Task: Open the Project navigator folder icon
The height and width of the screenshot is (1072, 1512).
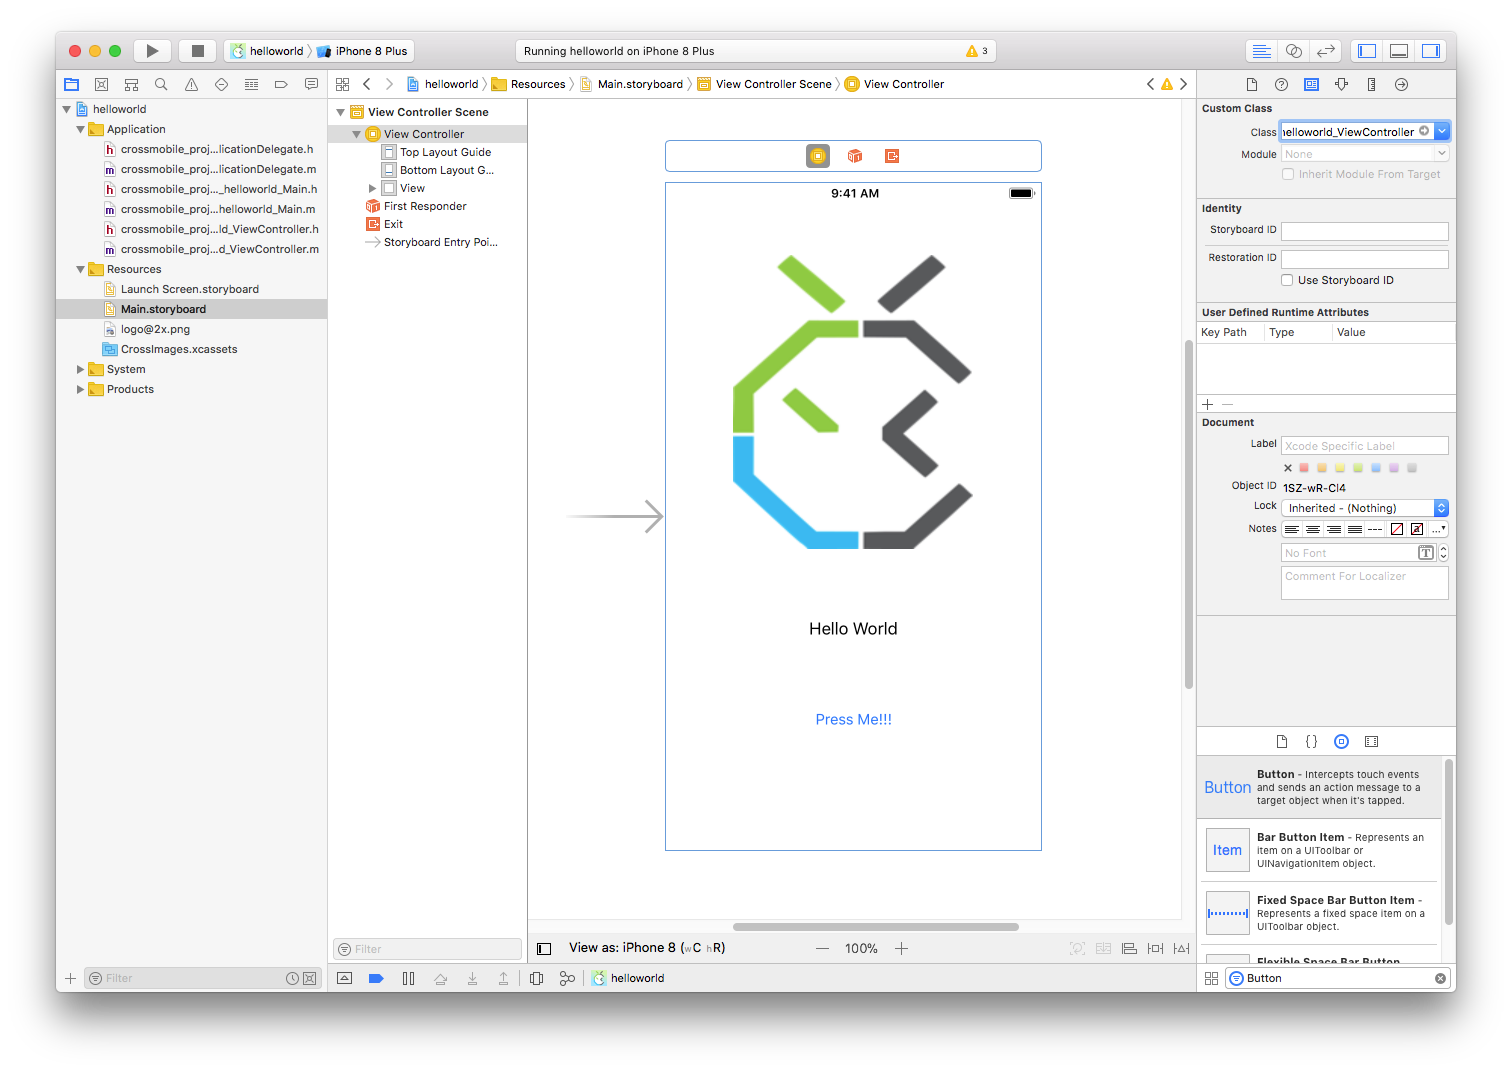Action: (x=72, y=85)
